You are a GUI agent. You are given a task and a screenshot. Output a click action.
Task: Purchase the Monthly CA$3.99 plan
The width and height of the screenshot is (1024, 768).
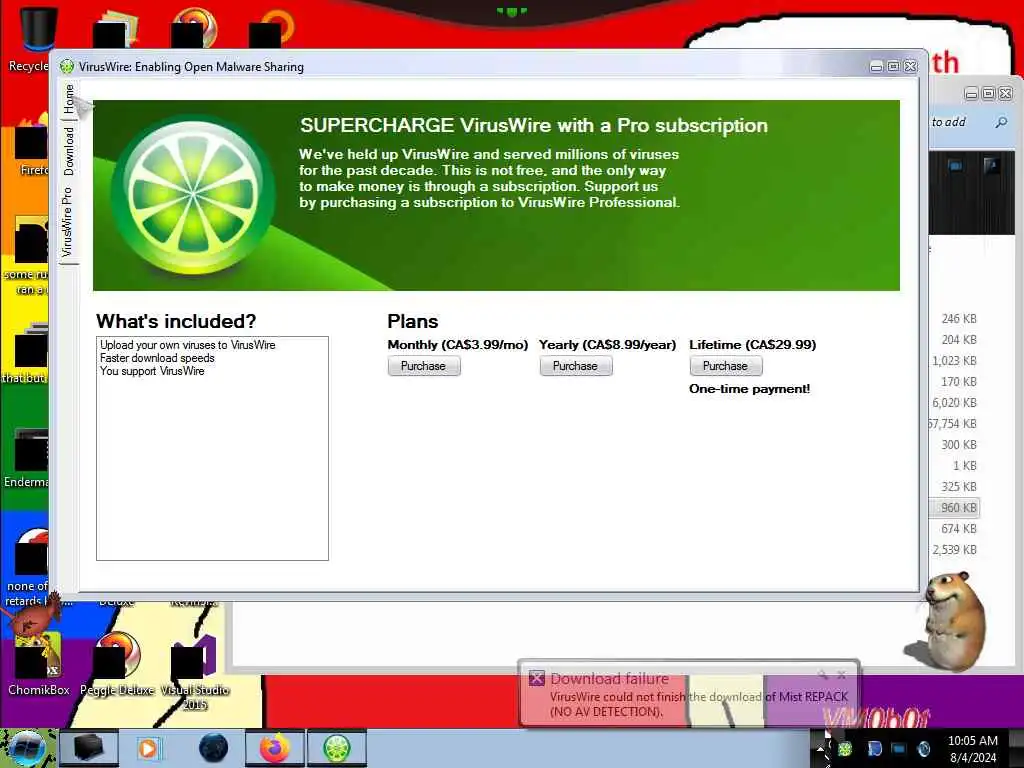pos(424,366)
